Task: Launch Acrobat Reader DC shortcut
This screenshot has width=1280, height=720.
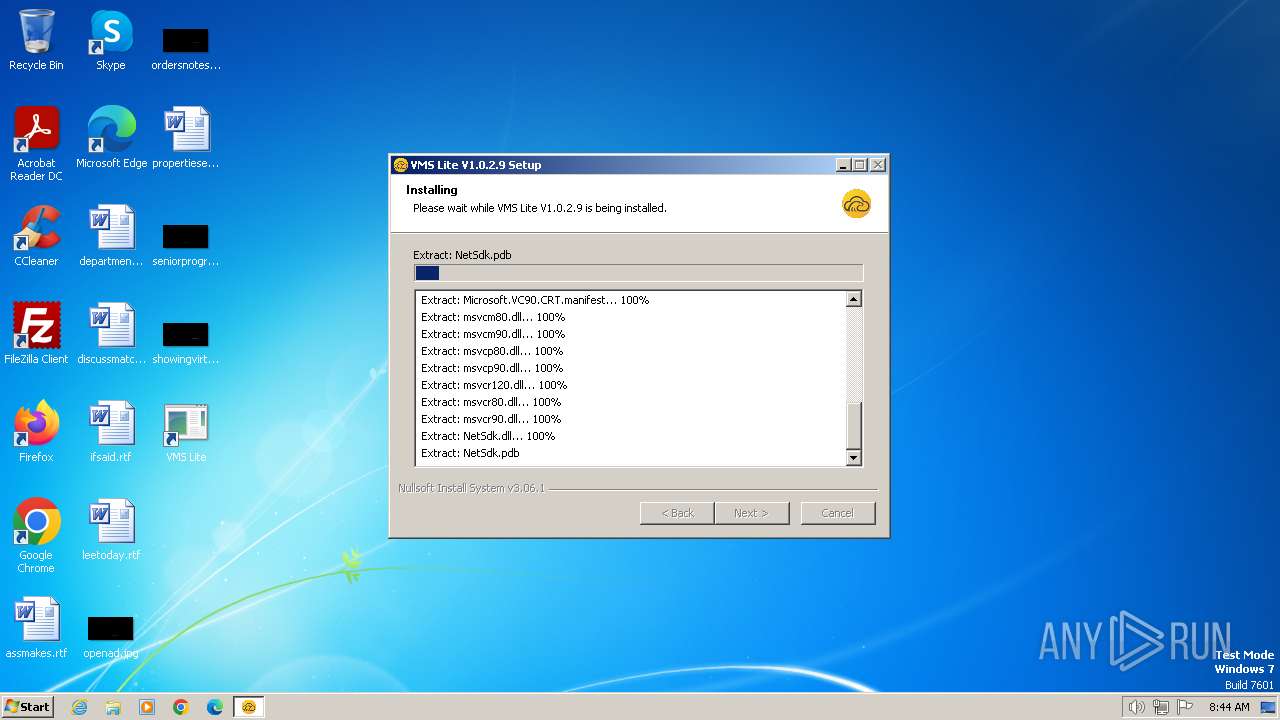Action: coord(36,143)
